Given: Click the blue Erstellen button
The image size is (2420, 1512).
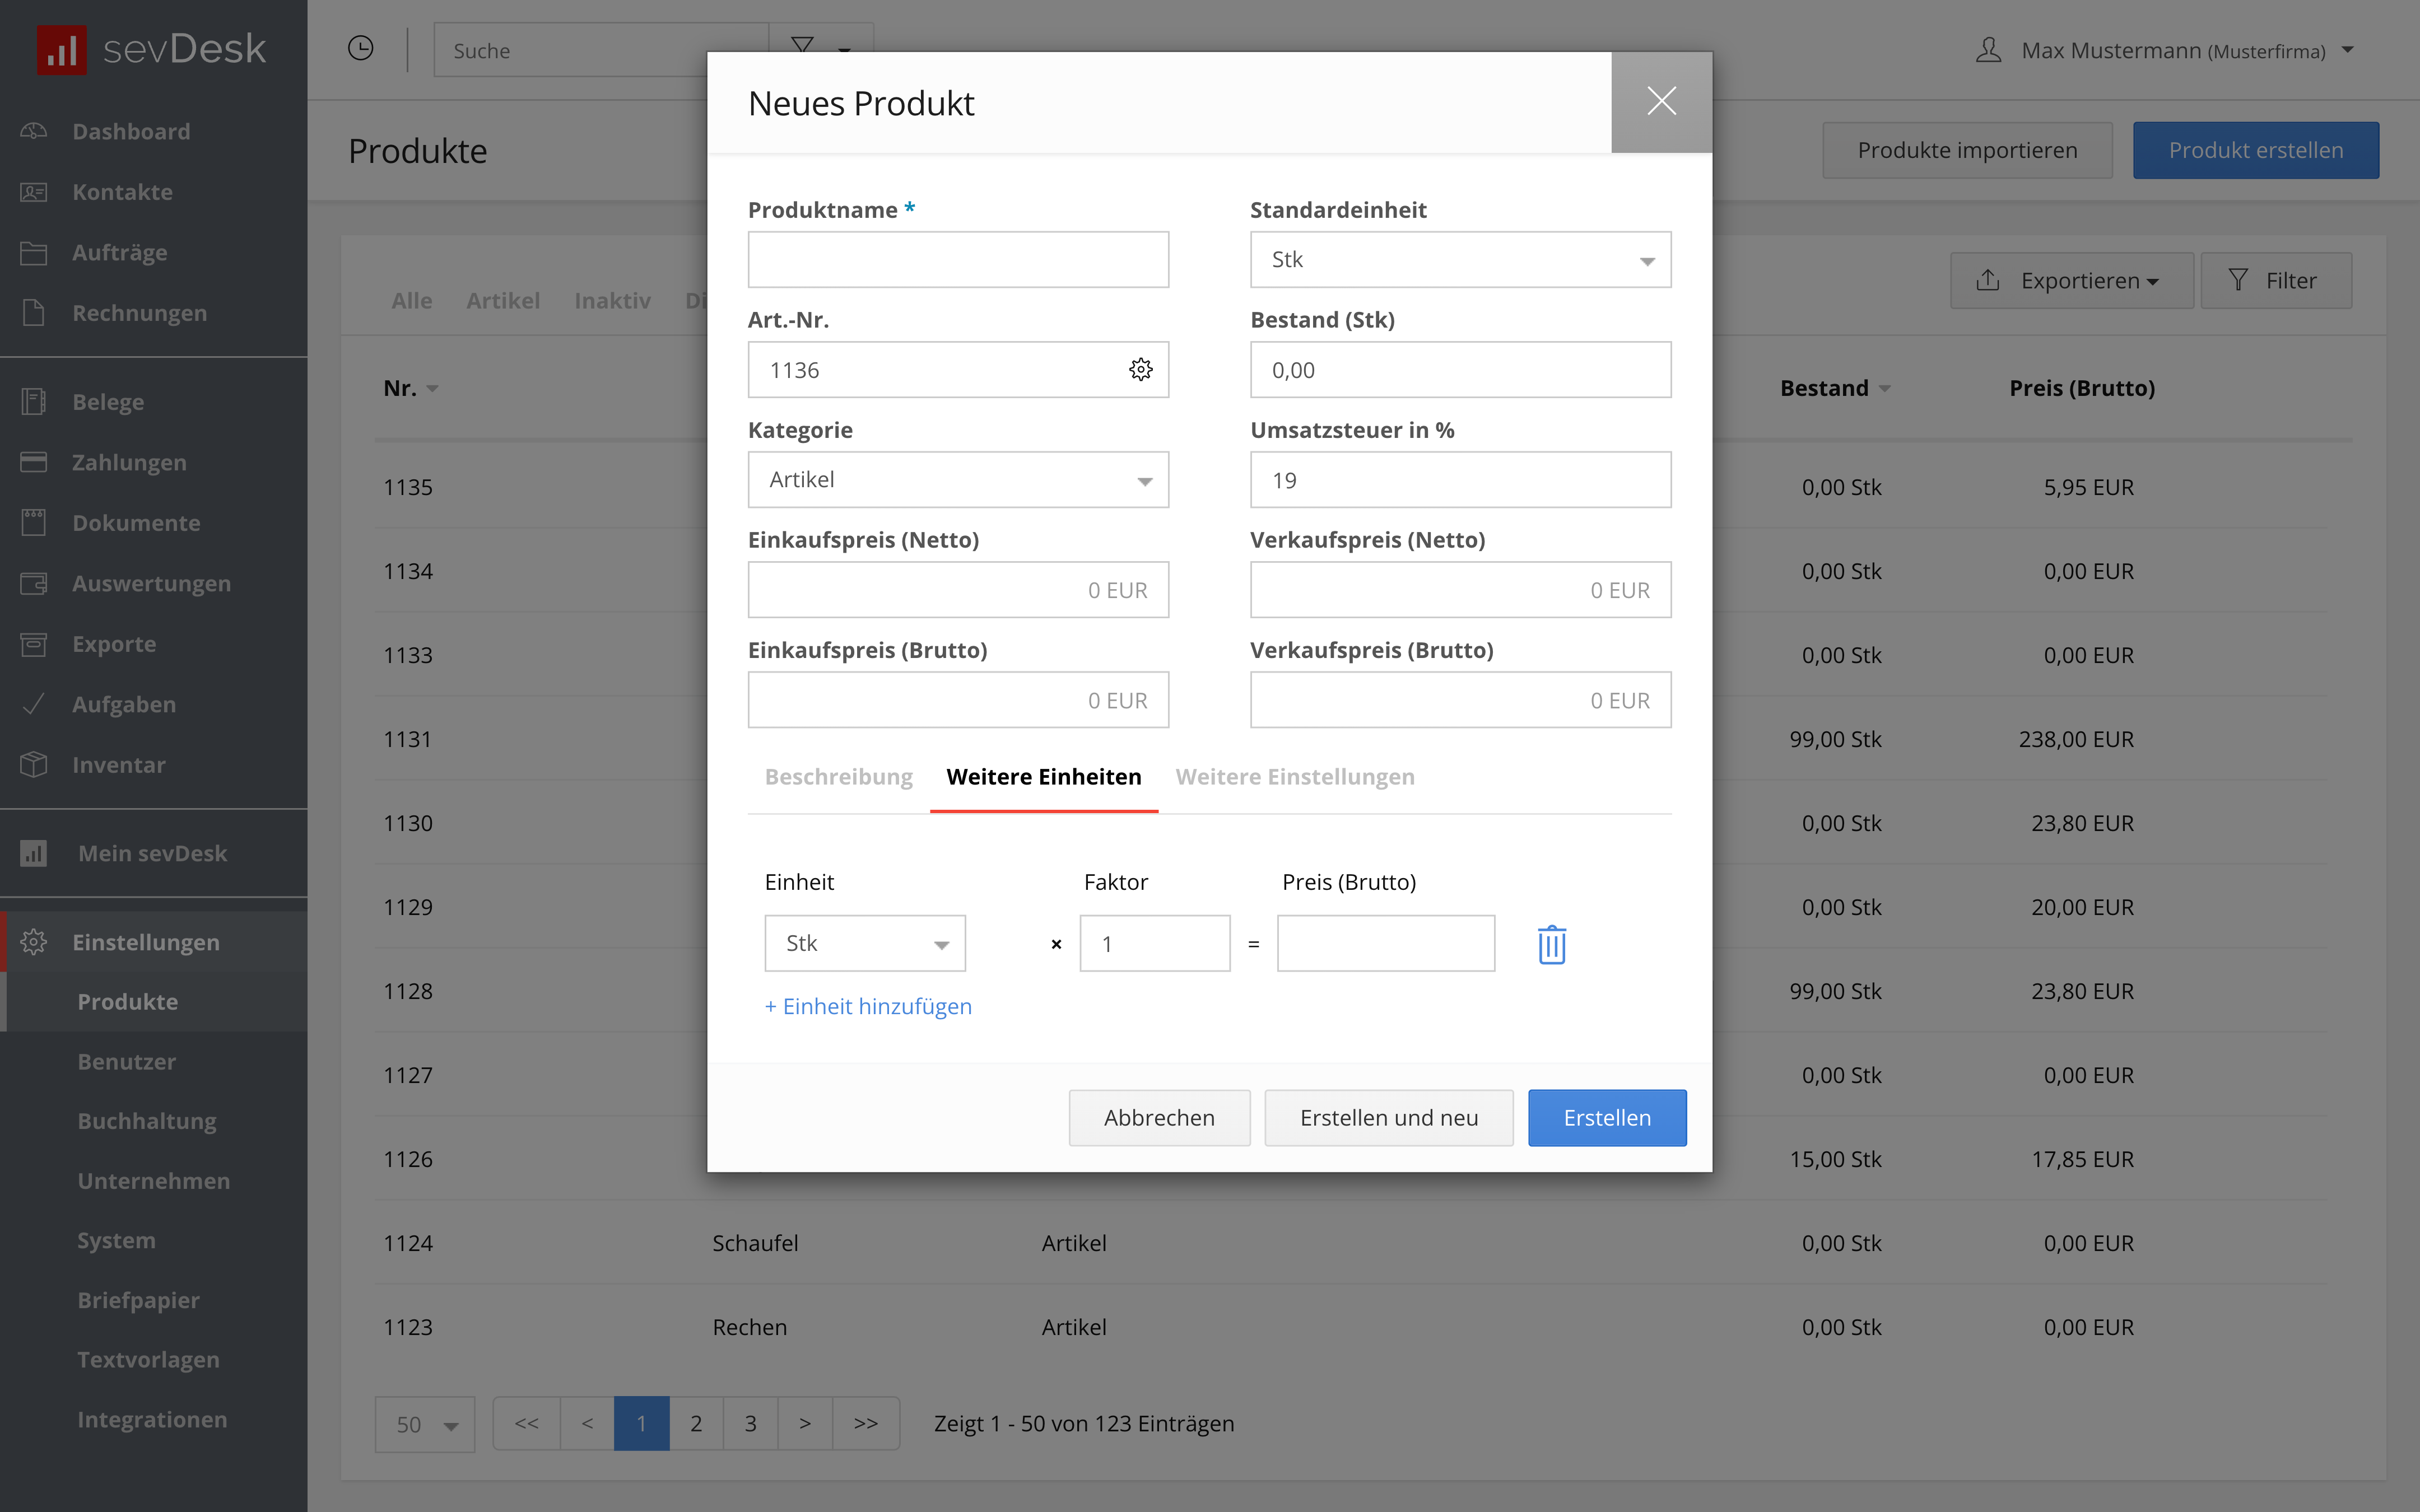Looking at the screenshot, I should tap(1607, 1118).
